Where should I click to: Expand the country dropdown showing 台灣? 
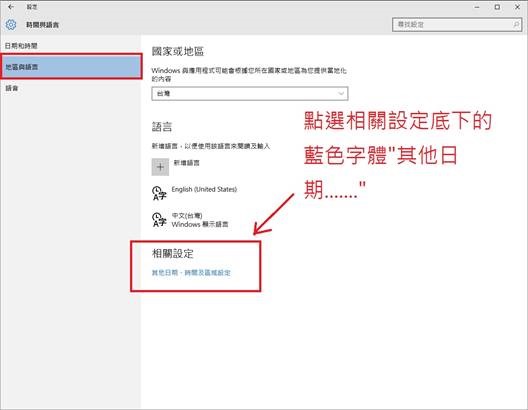(250, 94)
